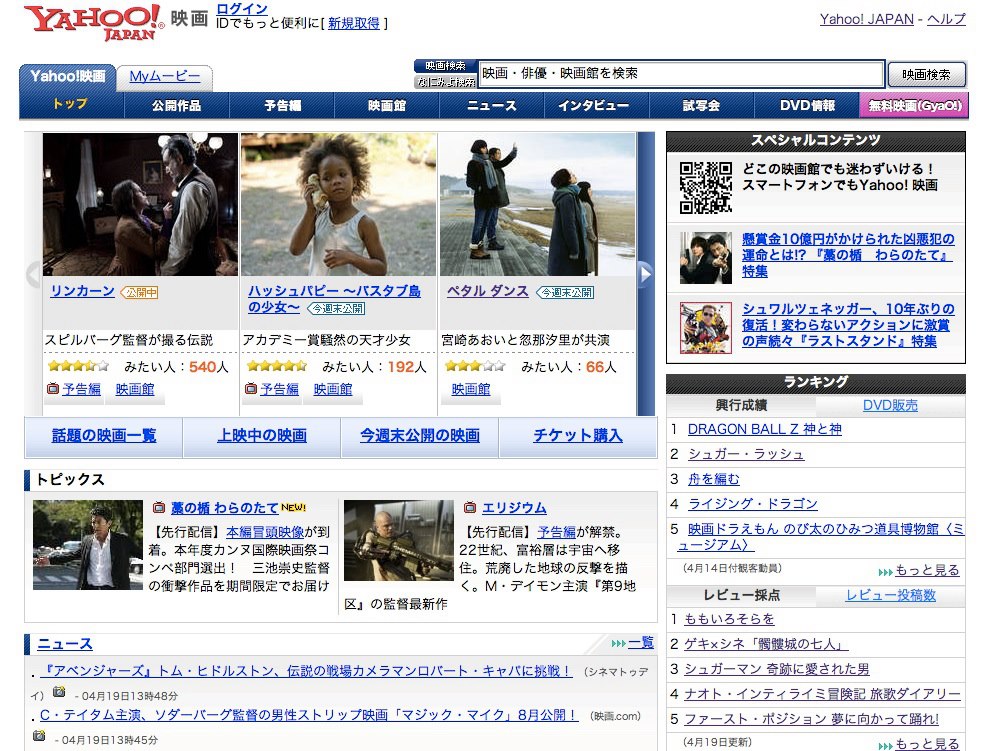Open 試写会 in navigation bar

(x=701, y=105)
